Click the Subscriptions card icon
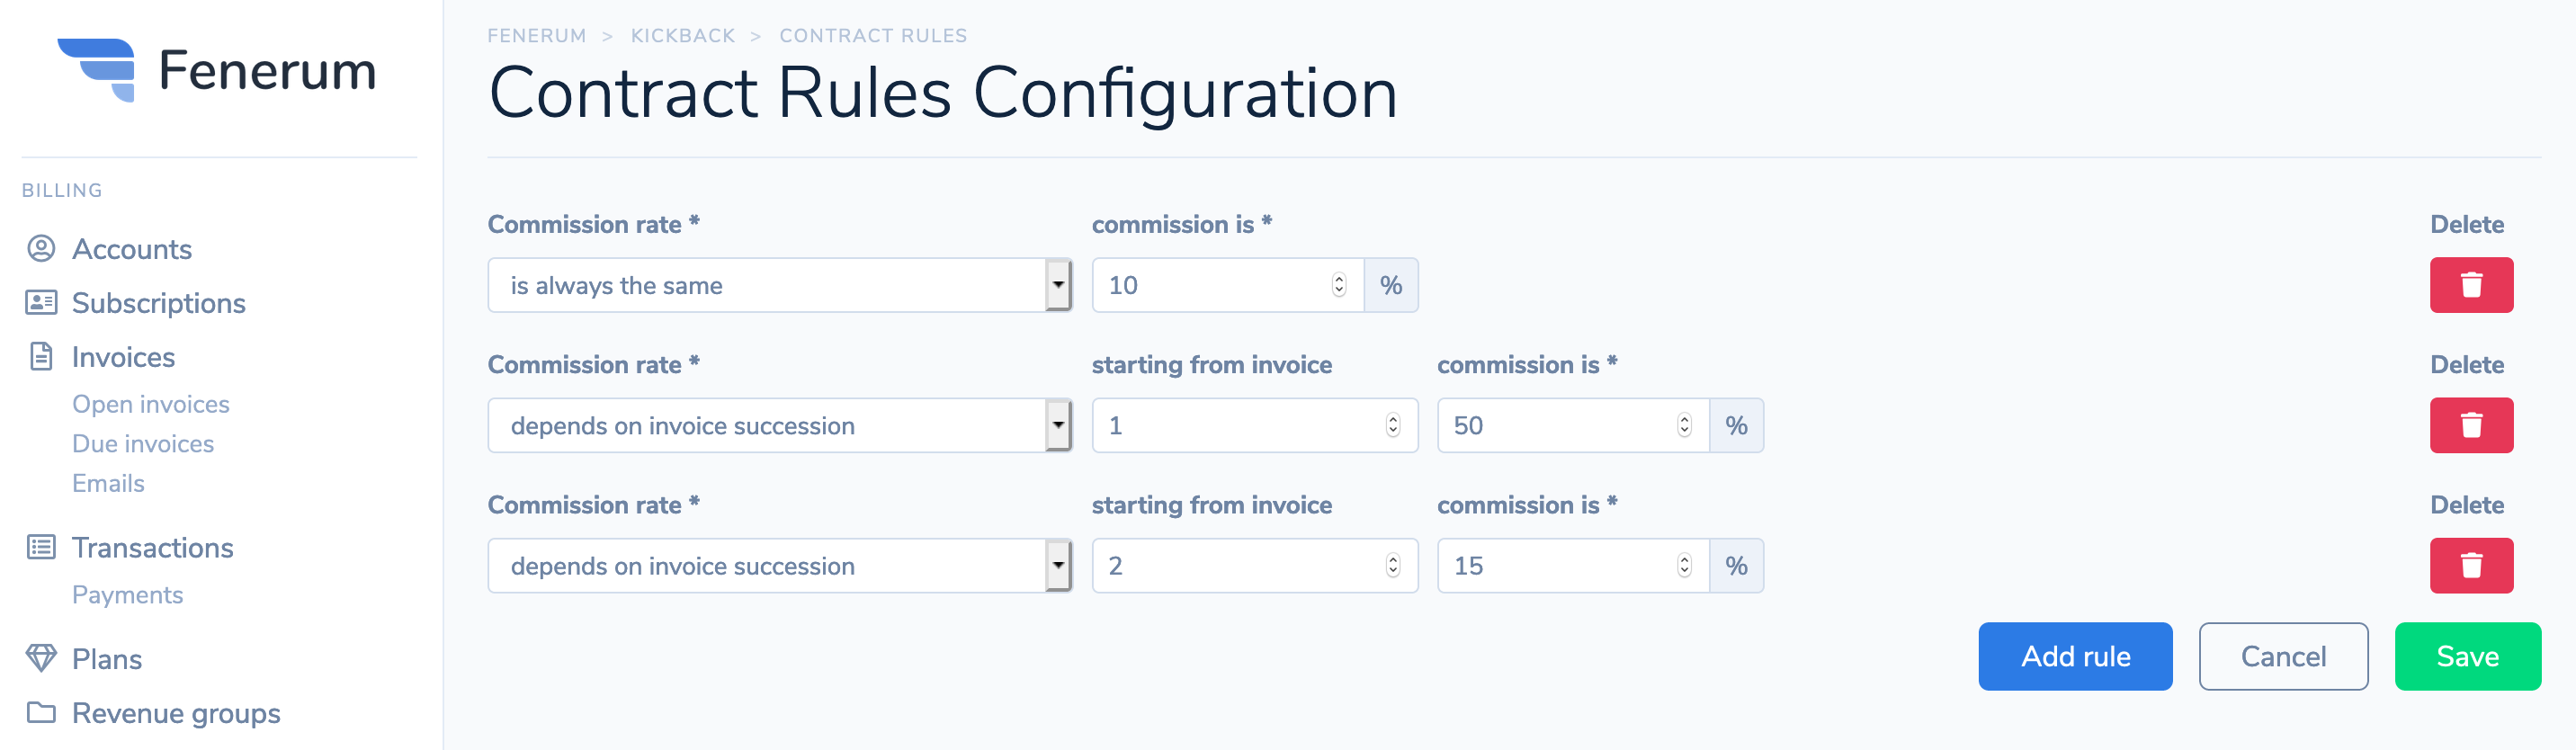 pyautogui.click(x=41, y=302)
